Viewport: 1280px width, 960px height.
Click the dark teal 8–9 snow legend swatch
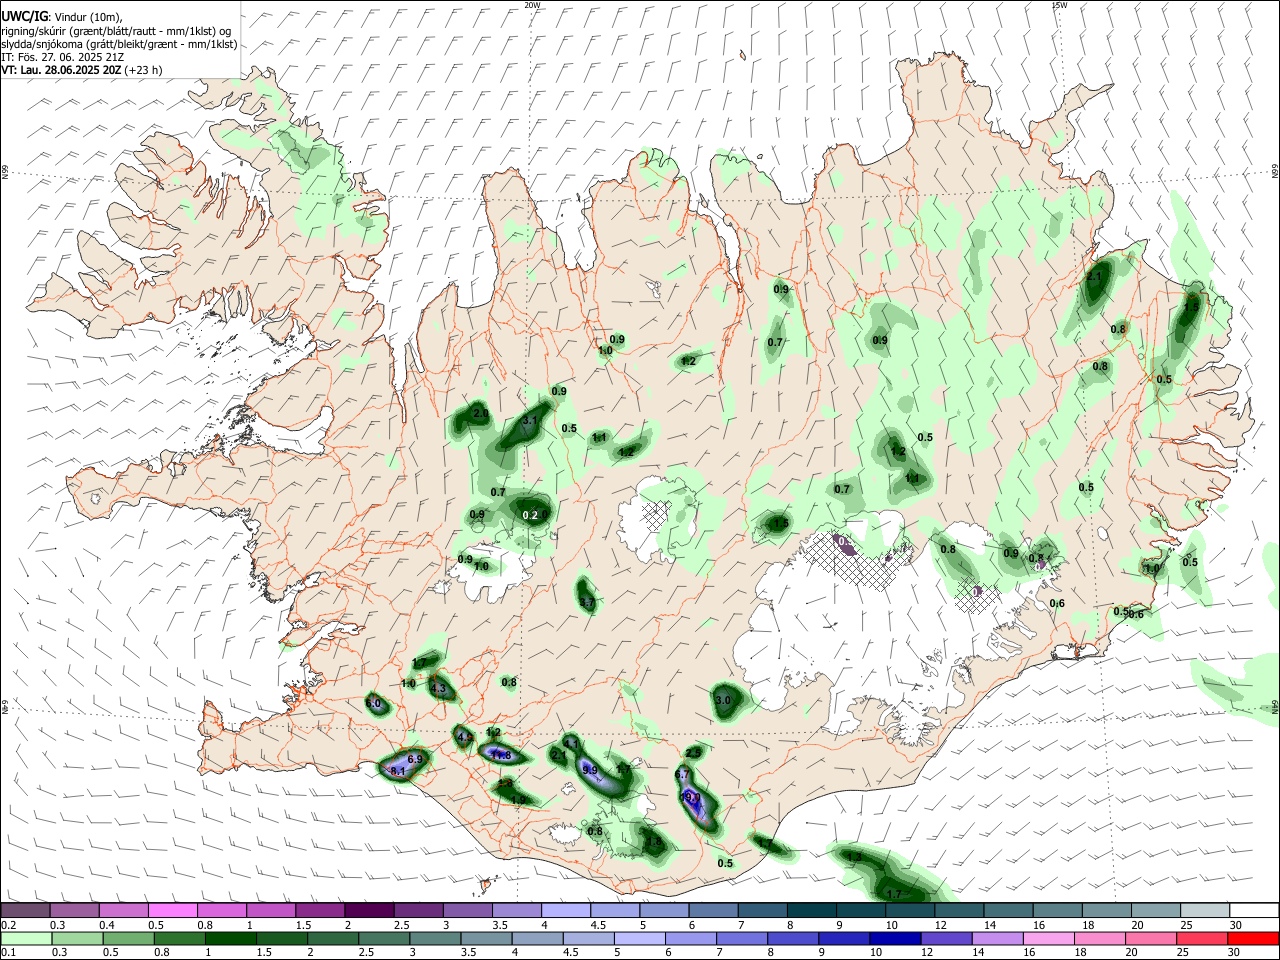pos(812,910)
